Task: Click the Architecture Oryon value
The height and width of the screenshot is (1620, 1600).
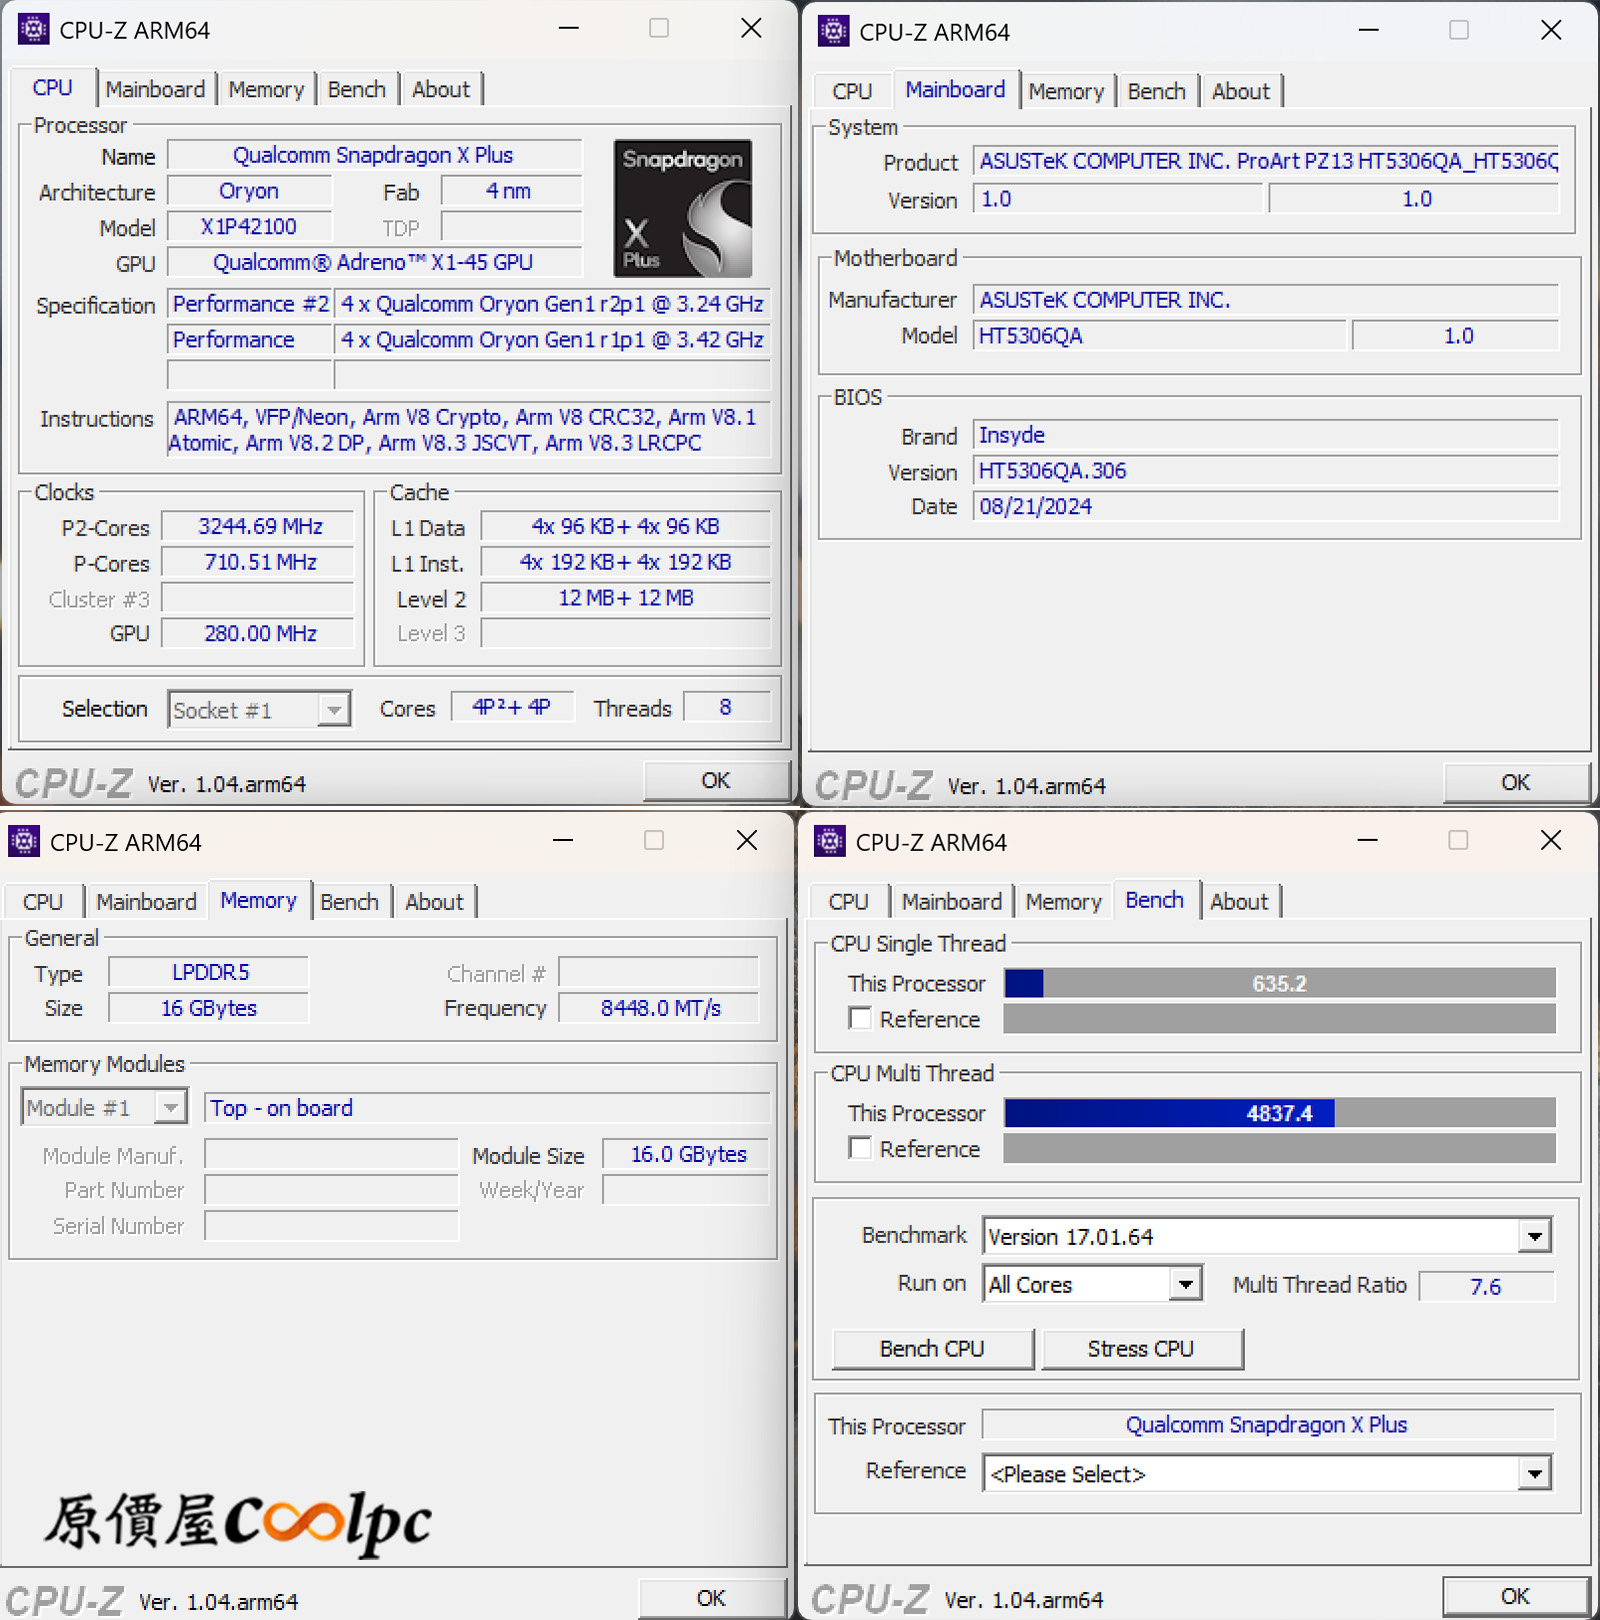Action: [249, 190]
